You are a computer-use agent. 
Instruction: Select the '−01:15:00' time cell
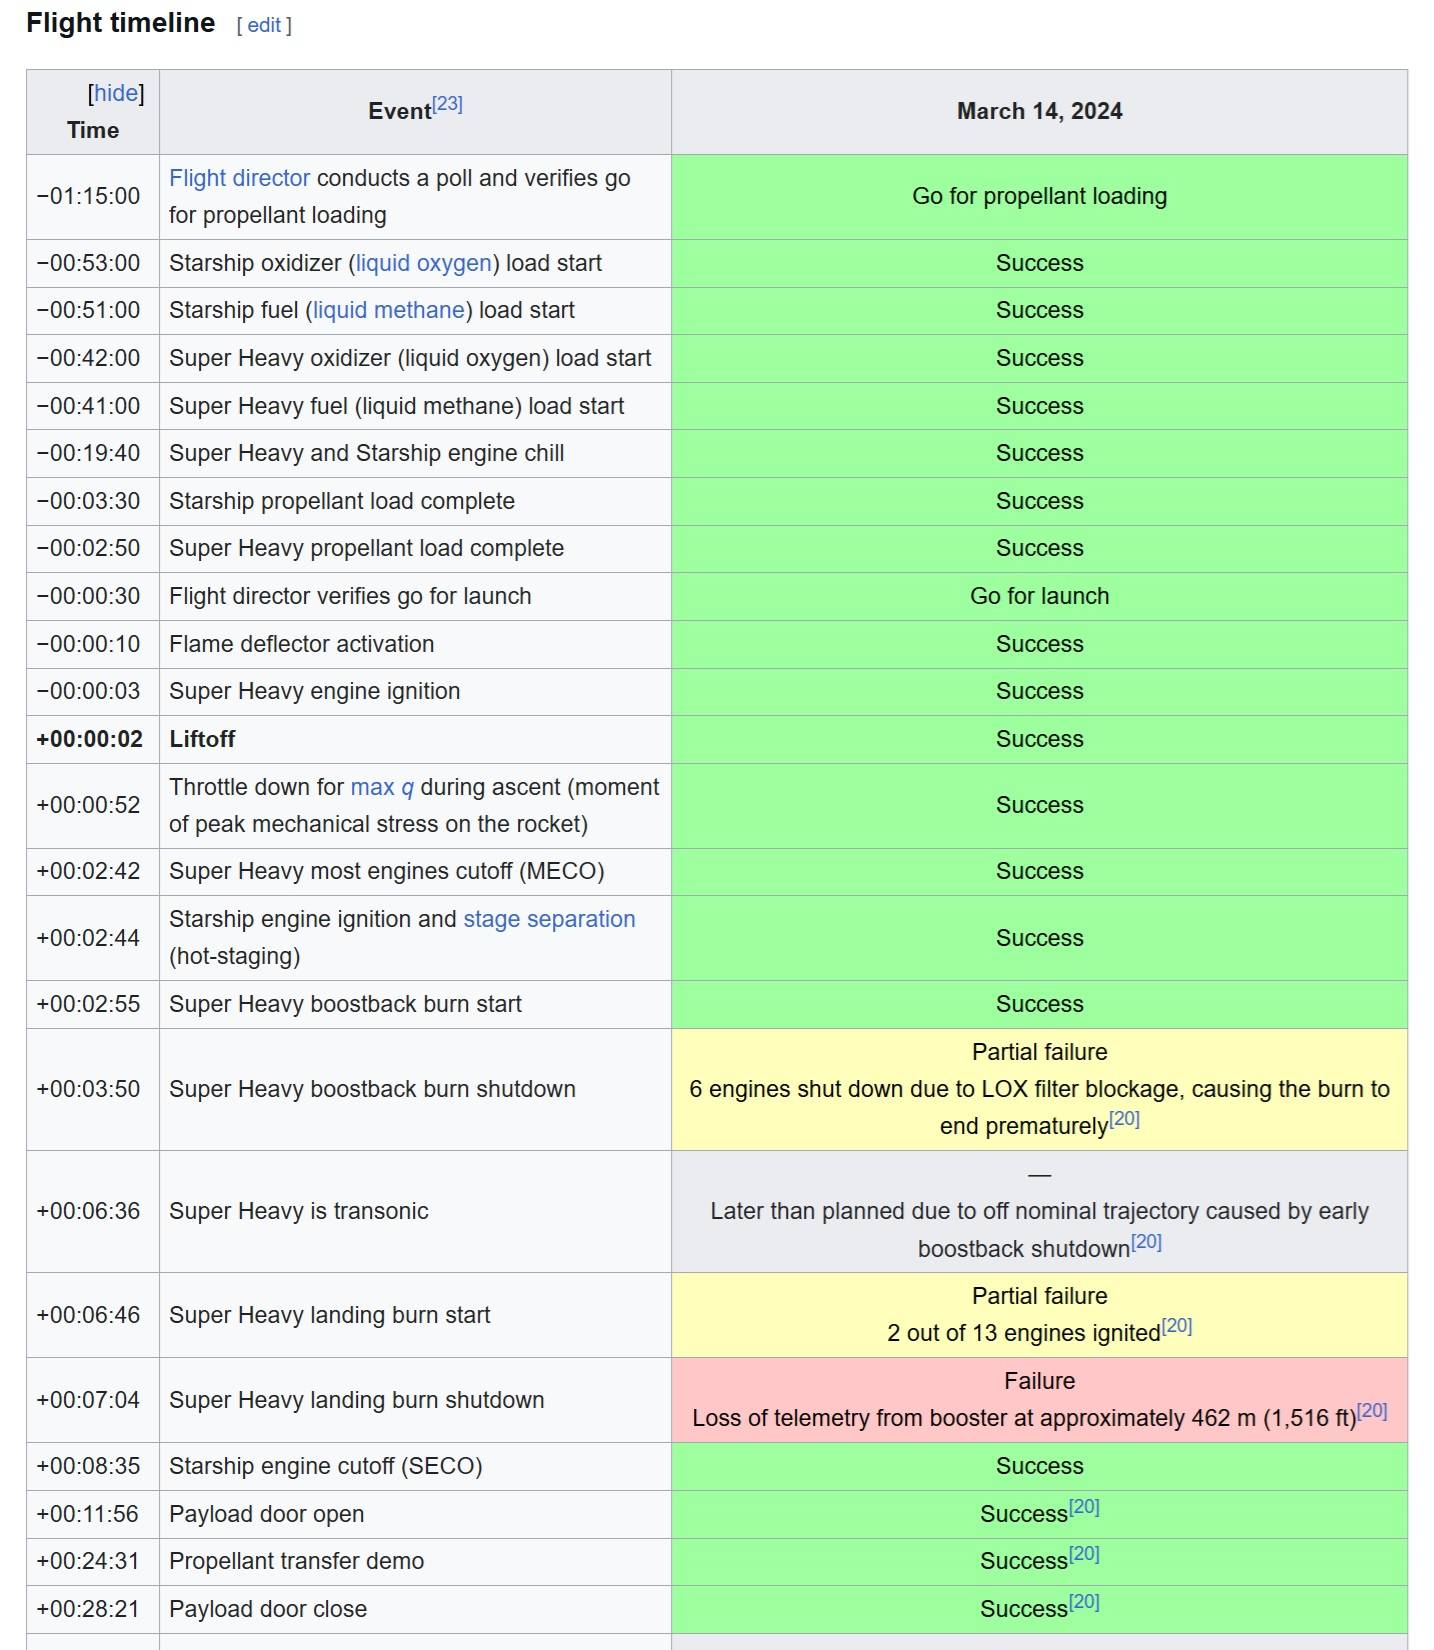(x=93, y=196)
